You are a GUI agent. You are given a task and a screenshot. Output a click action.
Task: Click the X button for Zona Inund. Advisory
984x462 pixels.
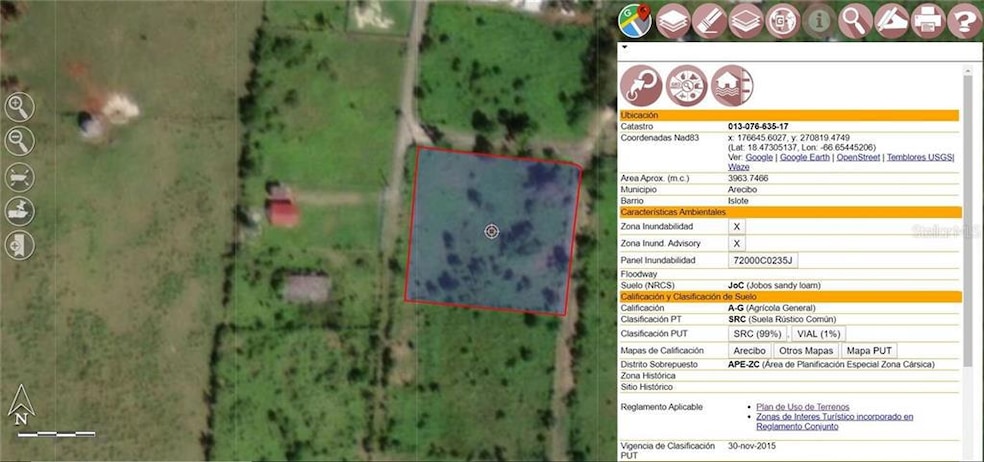click(x=737, y=244)
